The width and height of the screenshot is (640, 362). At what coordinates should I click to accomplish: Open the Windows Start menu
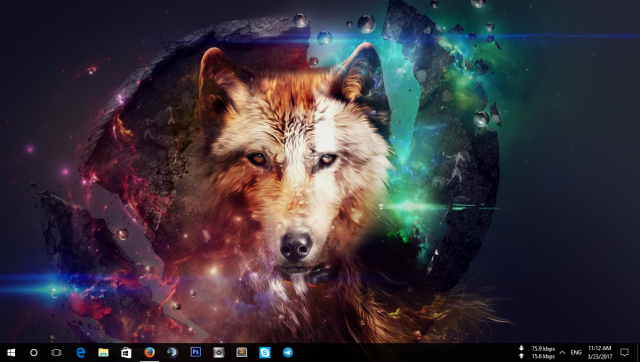pyautogui.click(x=11, y=352)
